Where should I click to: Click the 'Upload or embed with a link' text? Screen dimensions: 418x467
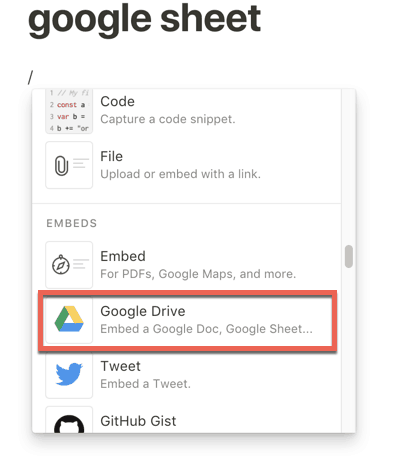coord(180,174)
